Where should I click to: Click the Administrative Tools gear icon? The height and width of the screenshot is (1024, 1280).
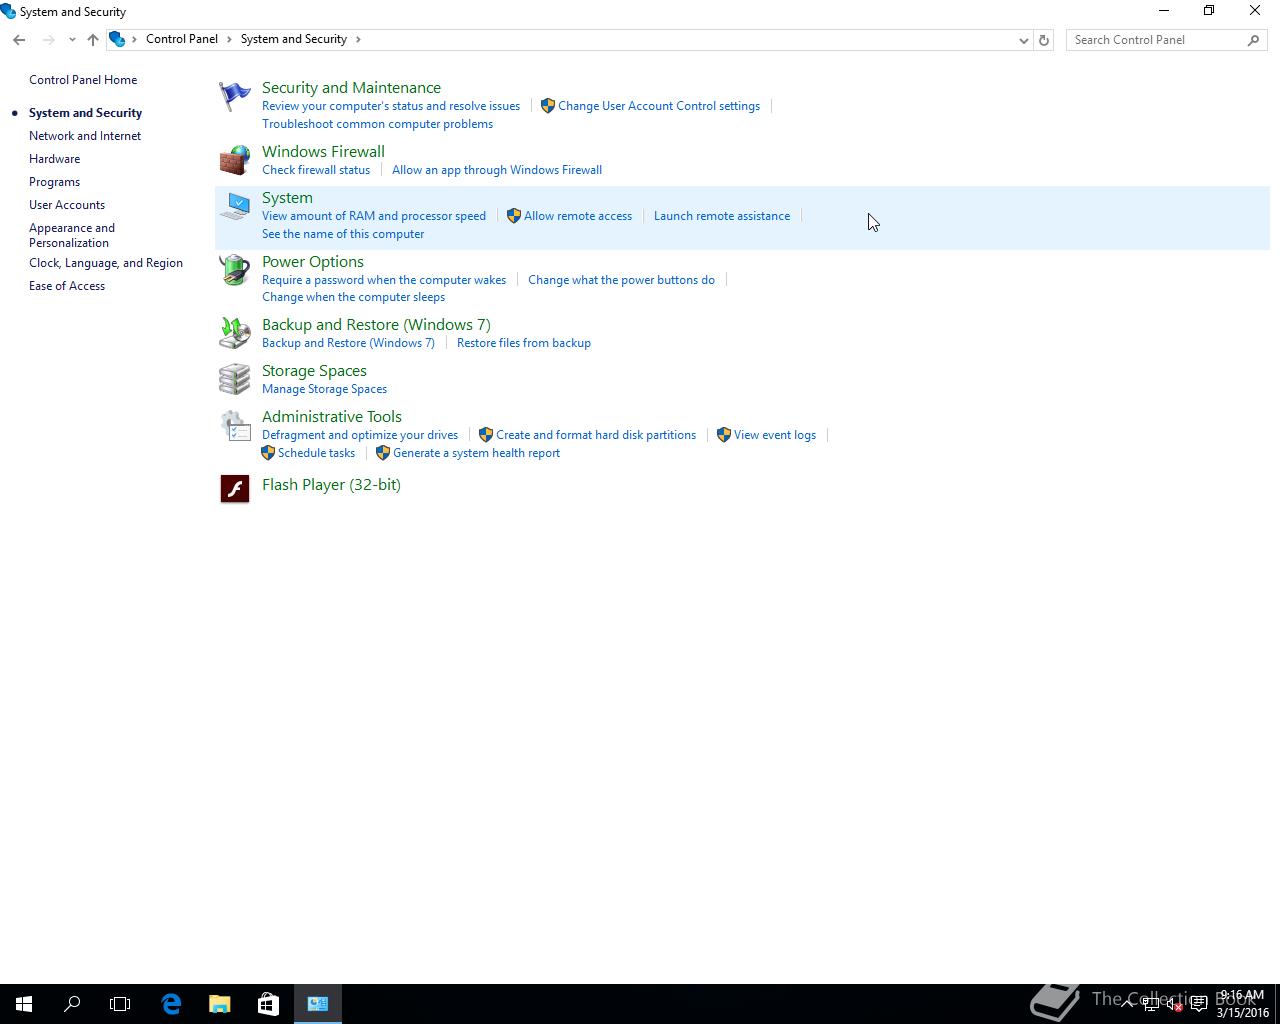(x=235, y=425)
